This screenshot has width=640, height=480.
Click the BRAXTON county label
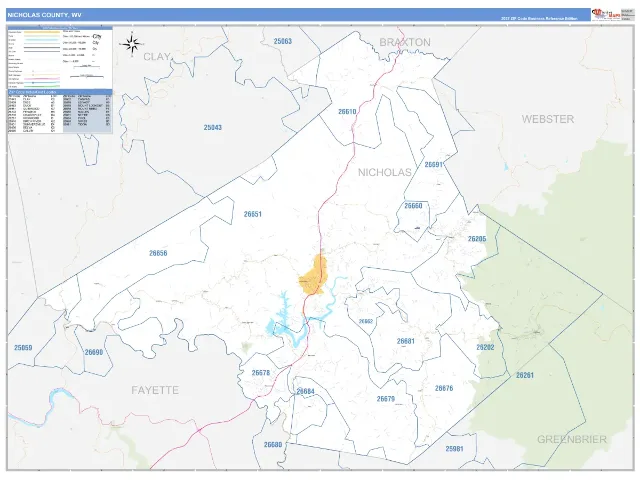pyautogui.click(x=405, y=42)
